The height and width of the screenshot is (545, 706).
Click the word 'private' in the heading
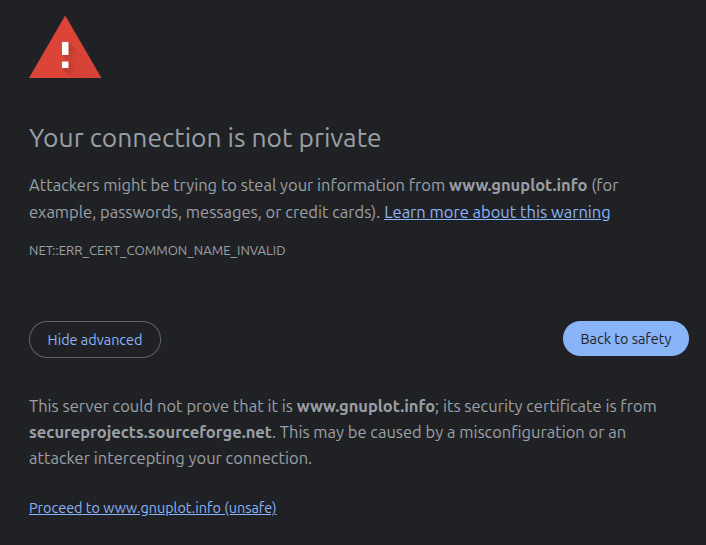coord(339,138)
